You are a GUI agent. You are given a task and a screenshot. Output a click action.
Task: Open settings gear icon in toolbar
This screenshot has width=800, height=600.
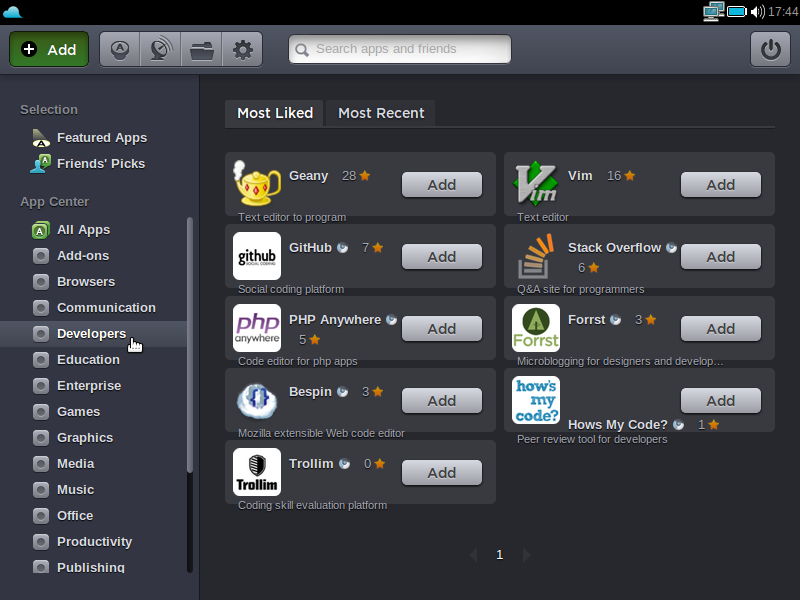pos(242,49)
